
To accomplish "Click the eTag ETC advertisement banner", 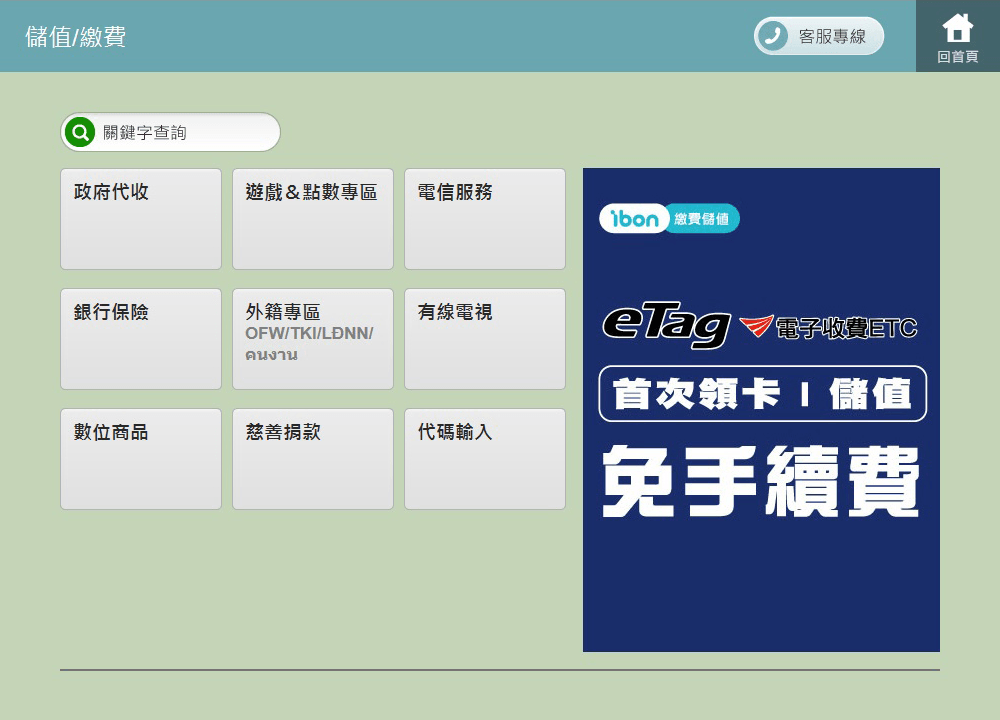I will point(761,409).
